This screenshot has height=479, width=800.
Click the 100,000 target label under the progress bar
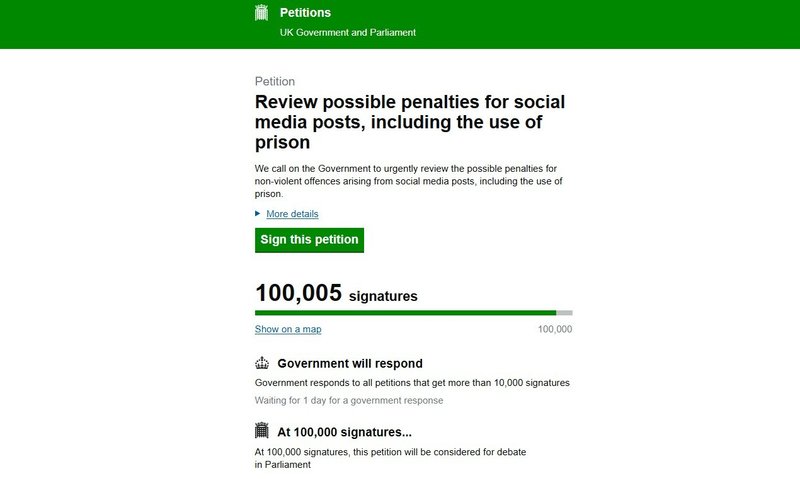tap(554, 329)
